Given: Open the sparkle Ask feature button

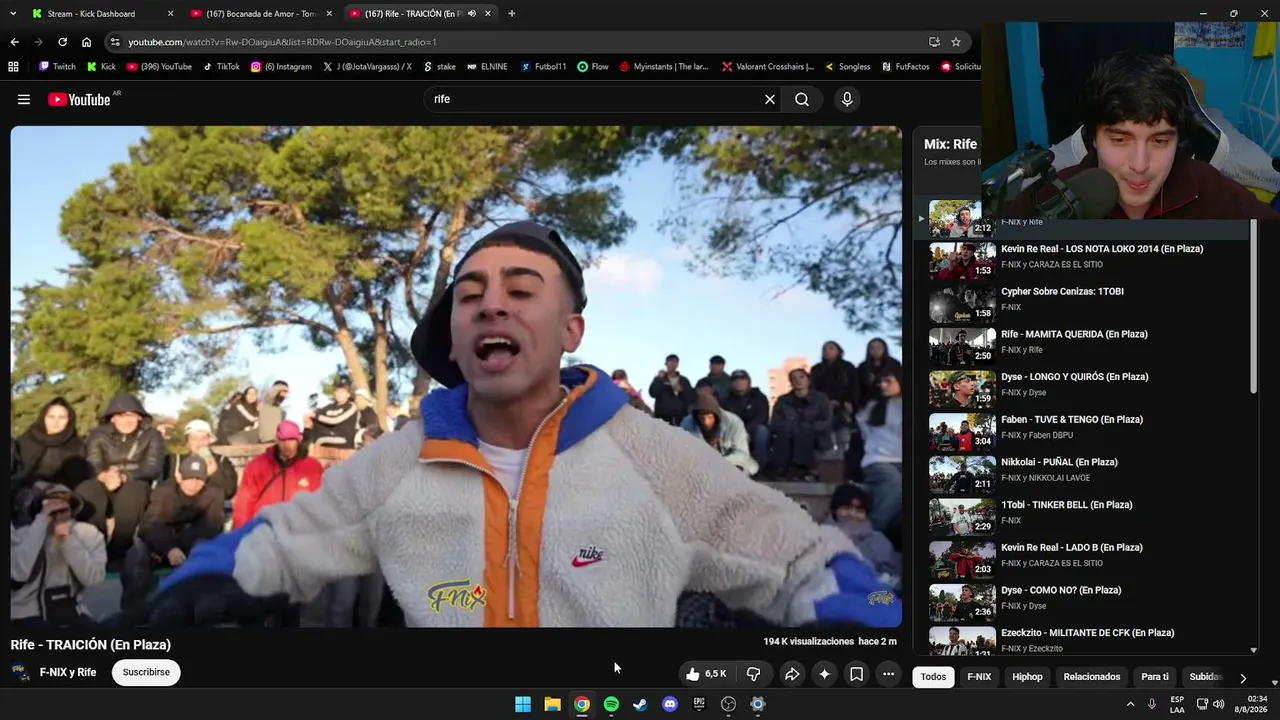Looking at the screenshot, I should click(824, 674).
